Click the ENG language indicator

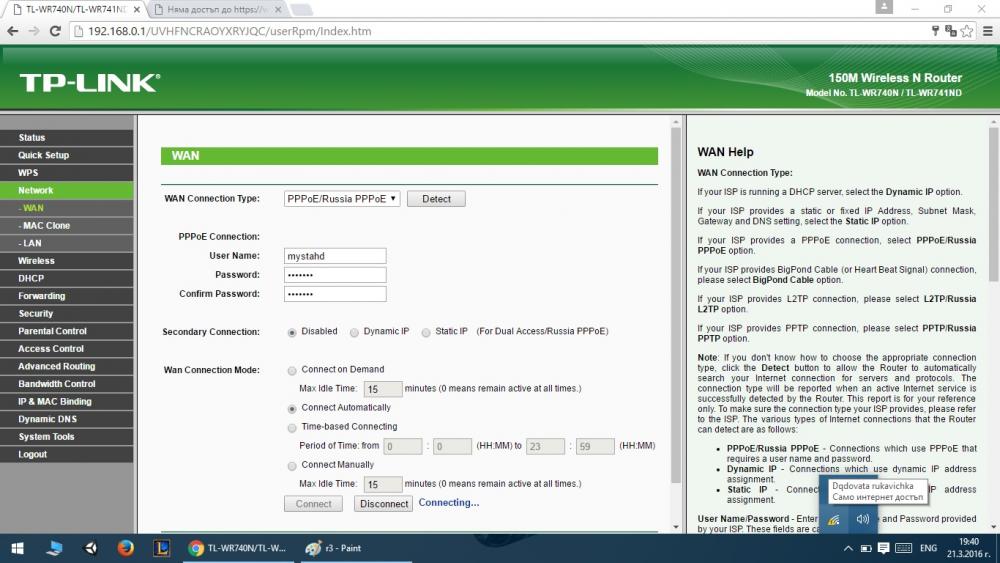(929, 548)
